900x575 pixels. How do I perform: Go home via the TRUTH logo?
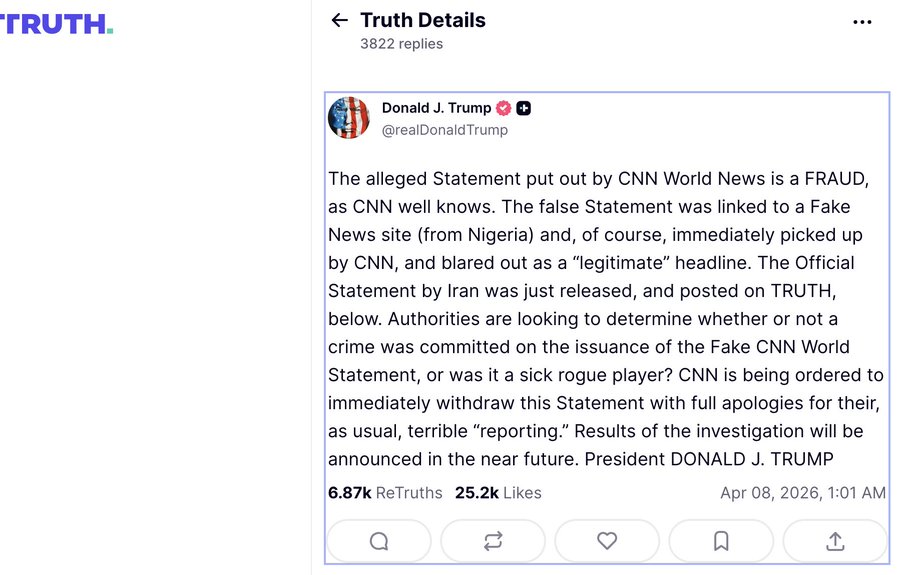pos(56,24)
